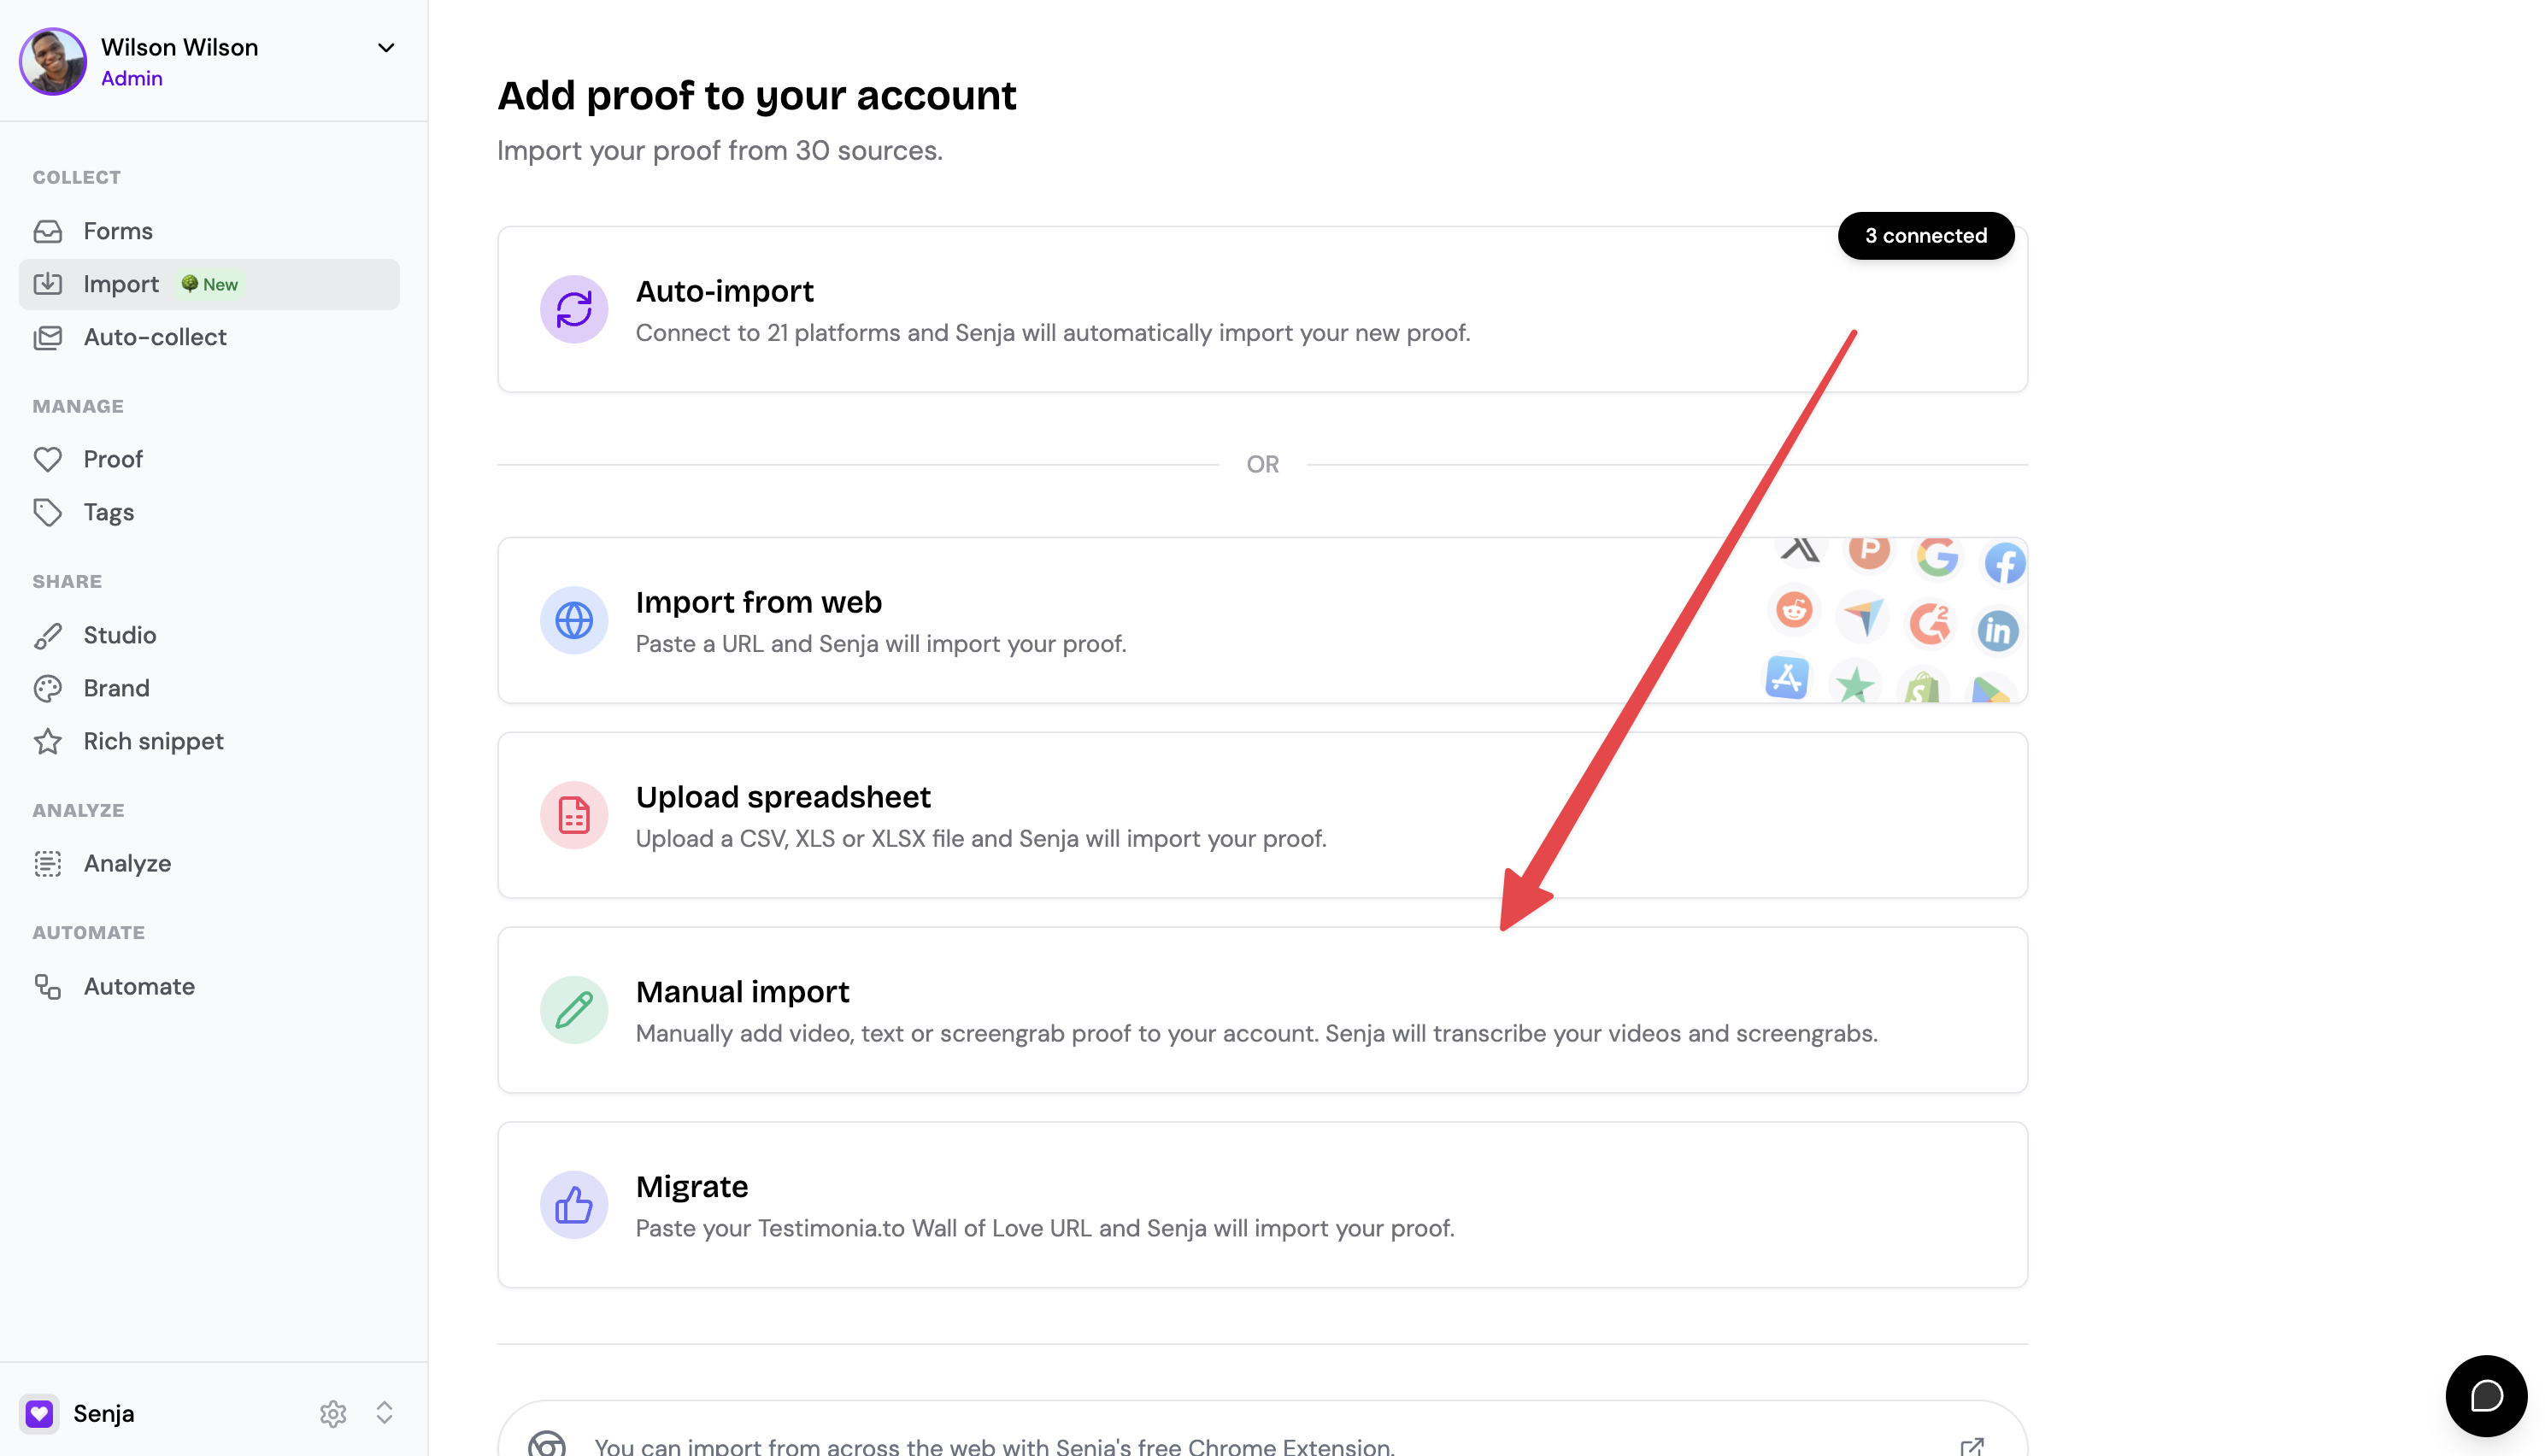The image size is (2545, 1456).
Task: Click the Facebook logo icon
Action: 2004,564
